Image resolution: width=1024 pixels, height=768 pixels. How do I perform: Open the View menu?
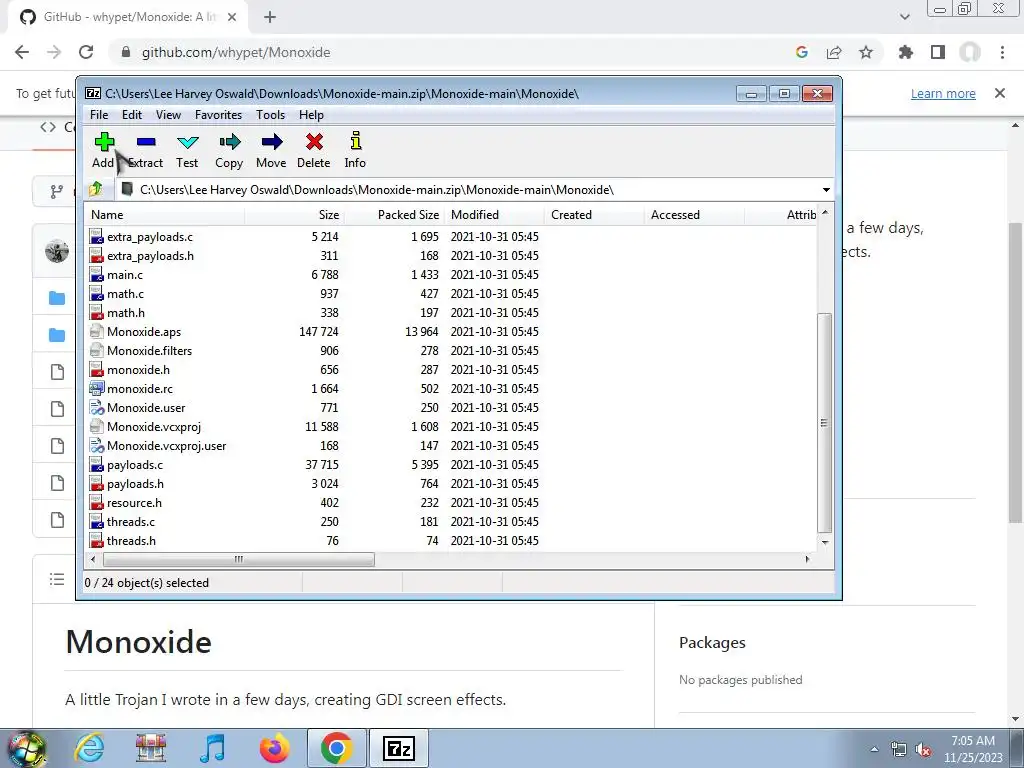[168, 115]
